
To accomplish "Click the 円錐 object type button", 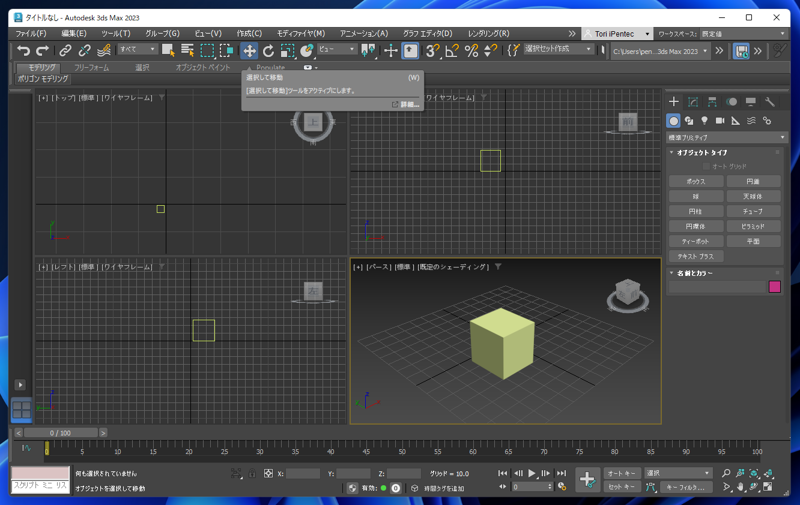I will click(753, 181).
